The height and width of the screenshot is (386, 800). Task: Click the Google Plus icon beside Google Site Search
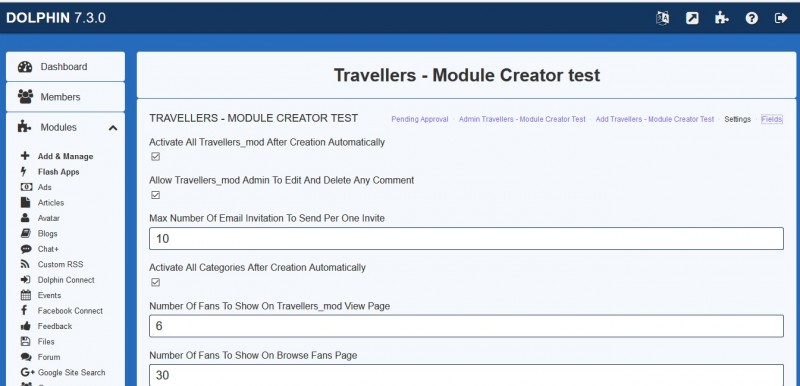28,372
